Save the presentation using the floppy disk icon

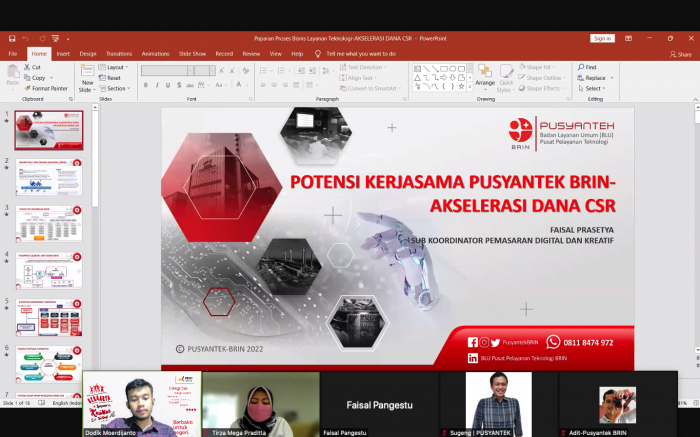12,38
